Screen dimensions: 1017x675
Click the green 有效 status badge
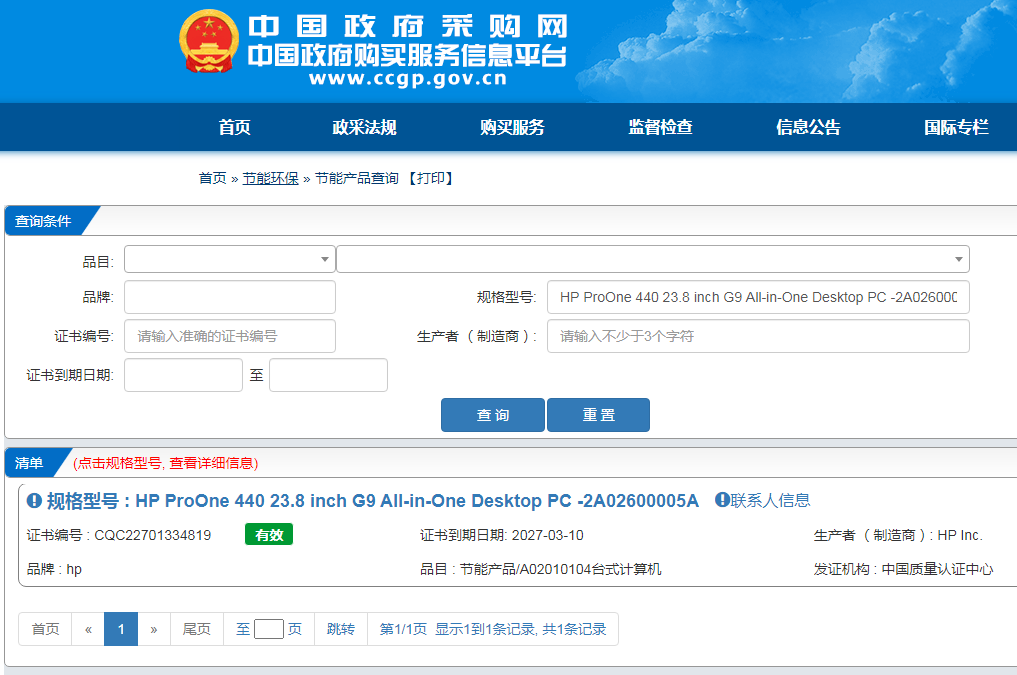269,534
